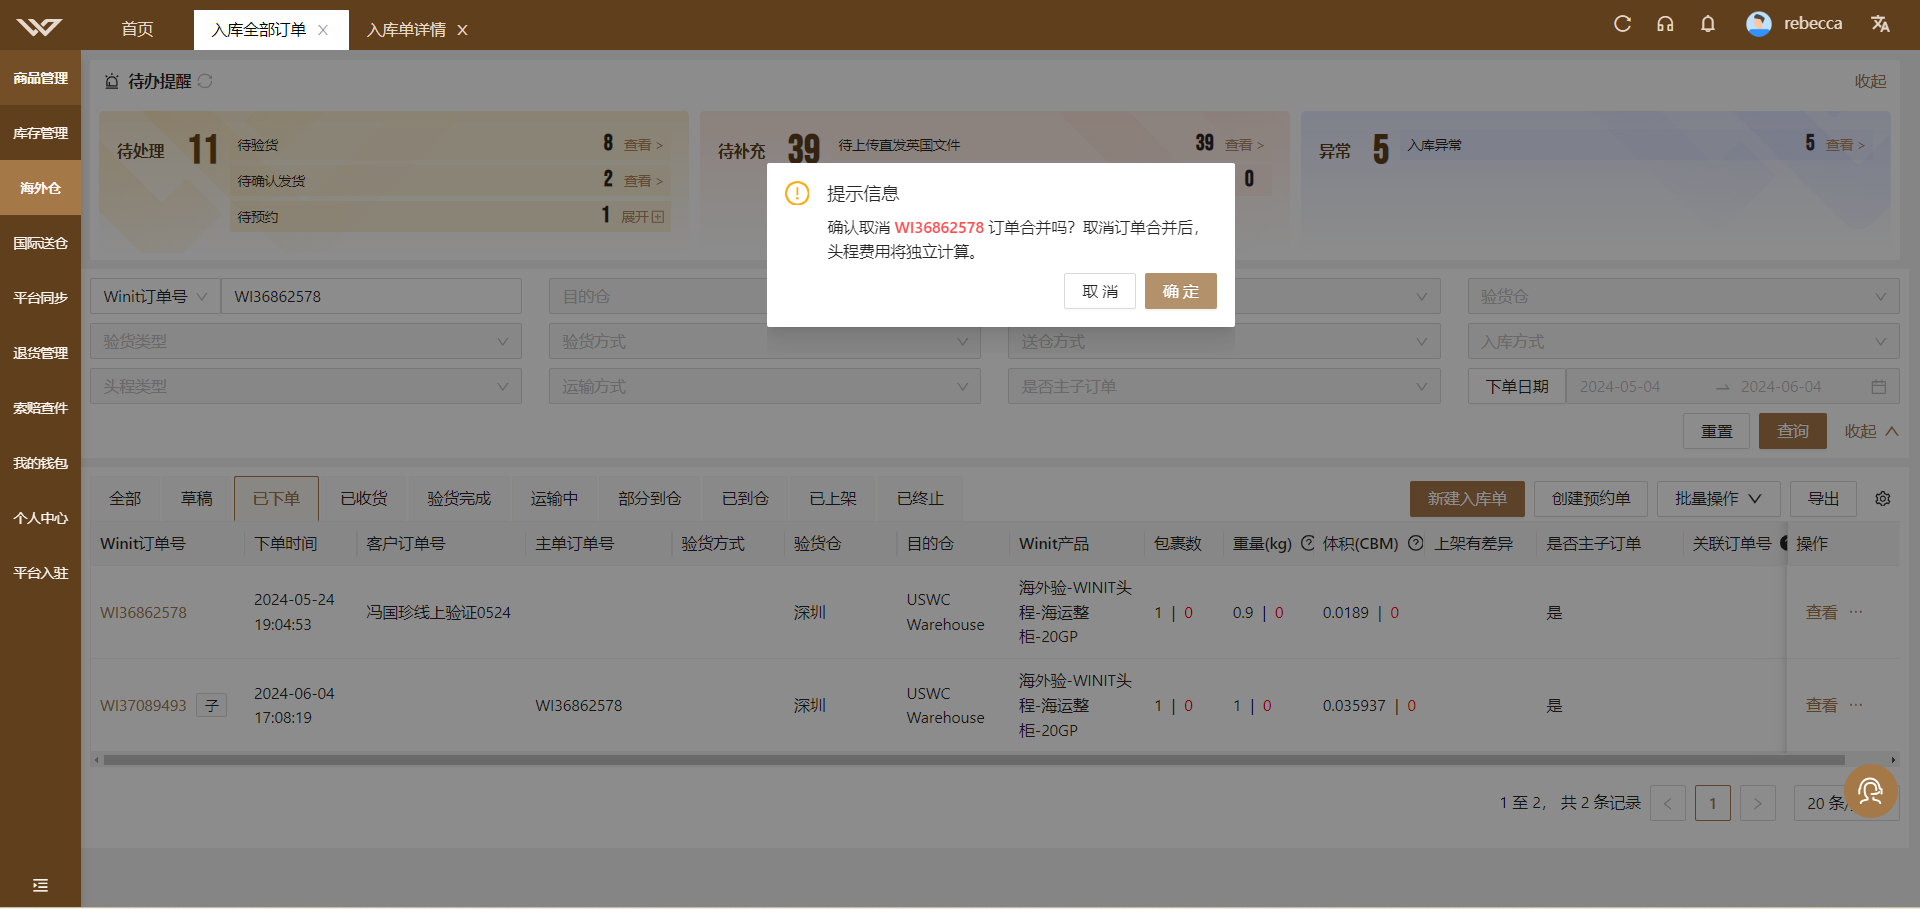
Task: Switch to the 全部 status tab
Action: coord(125,498)
